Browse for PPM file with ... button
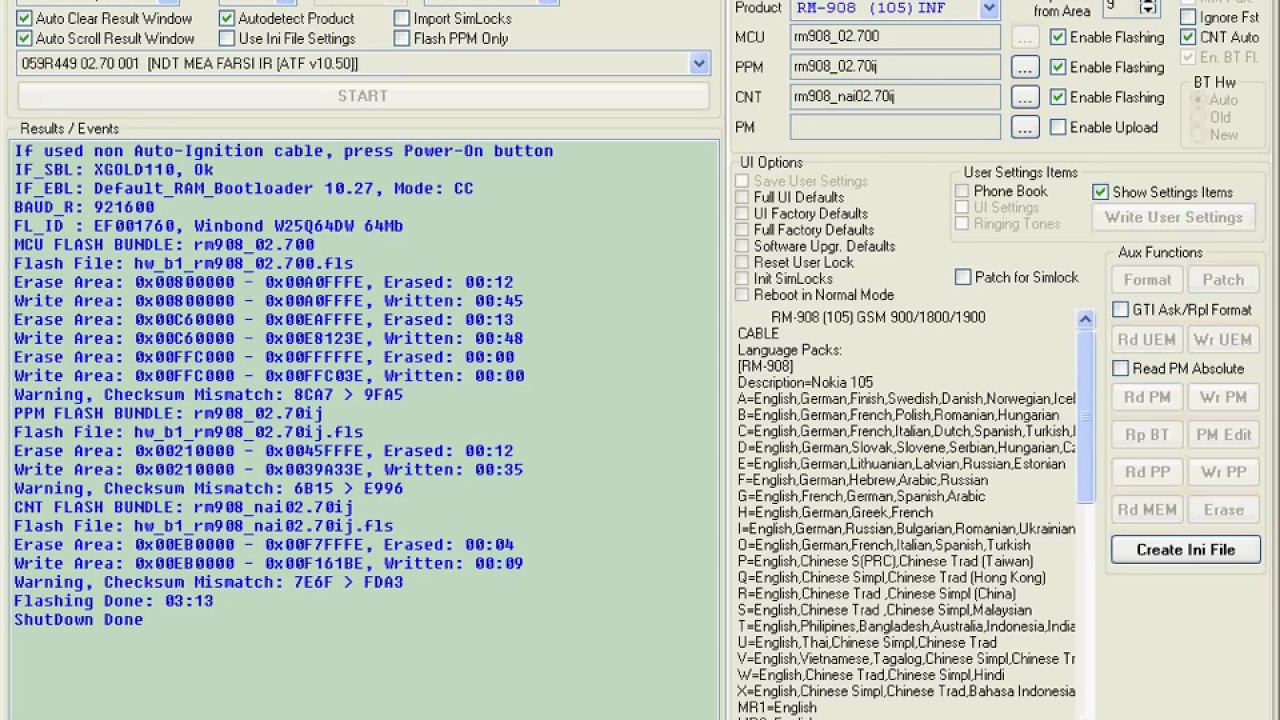This screenshot has height=720, width=1280. click(x=1025, y=67)
